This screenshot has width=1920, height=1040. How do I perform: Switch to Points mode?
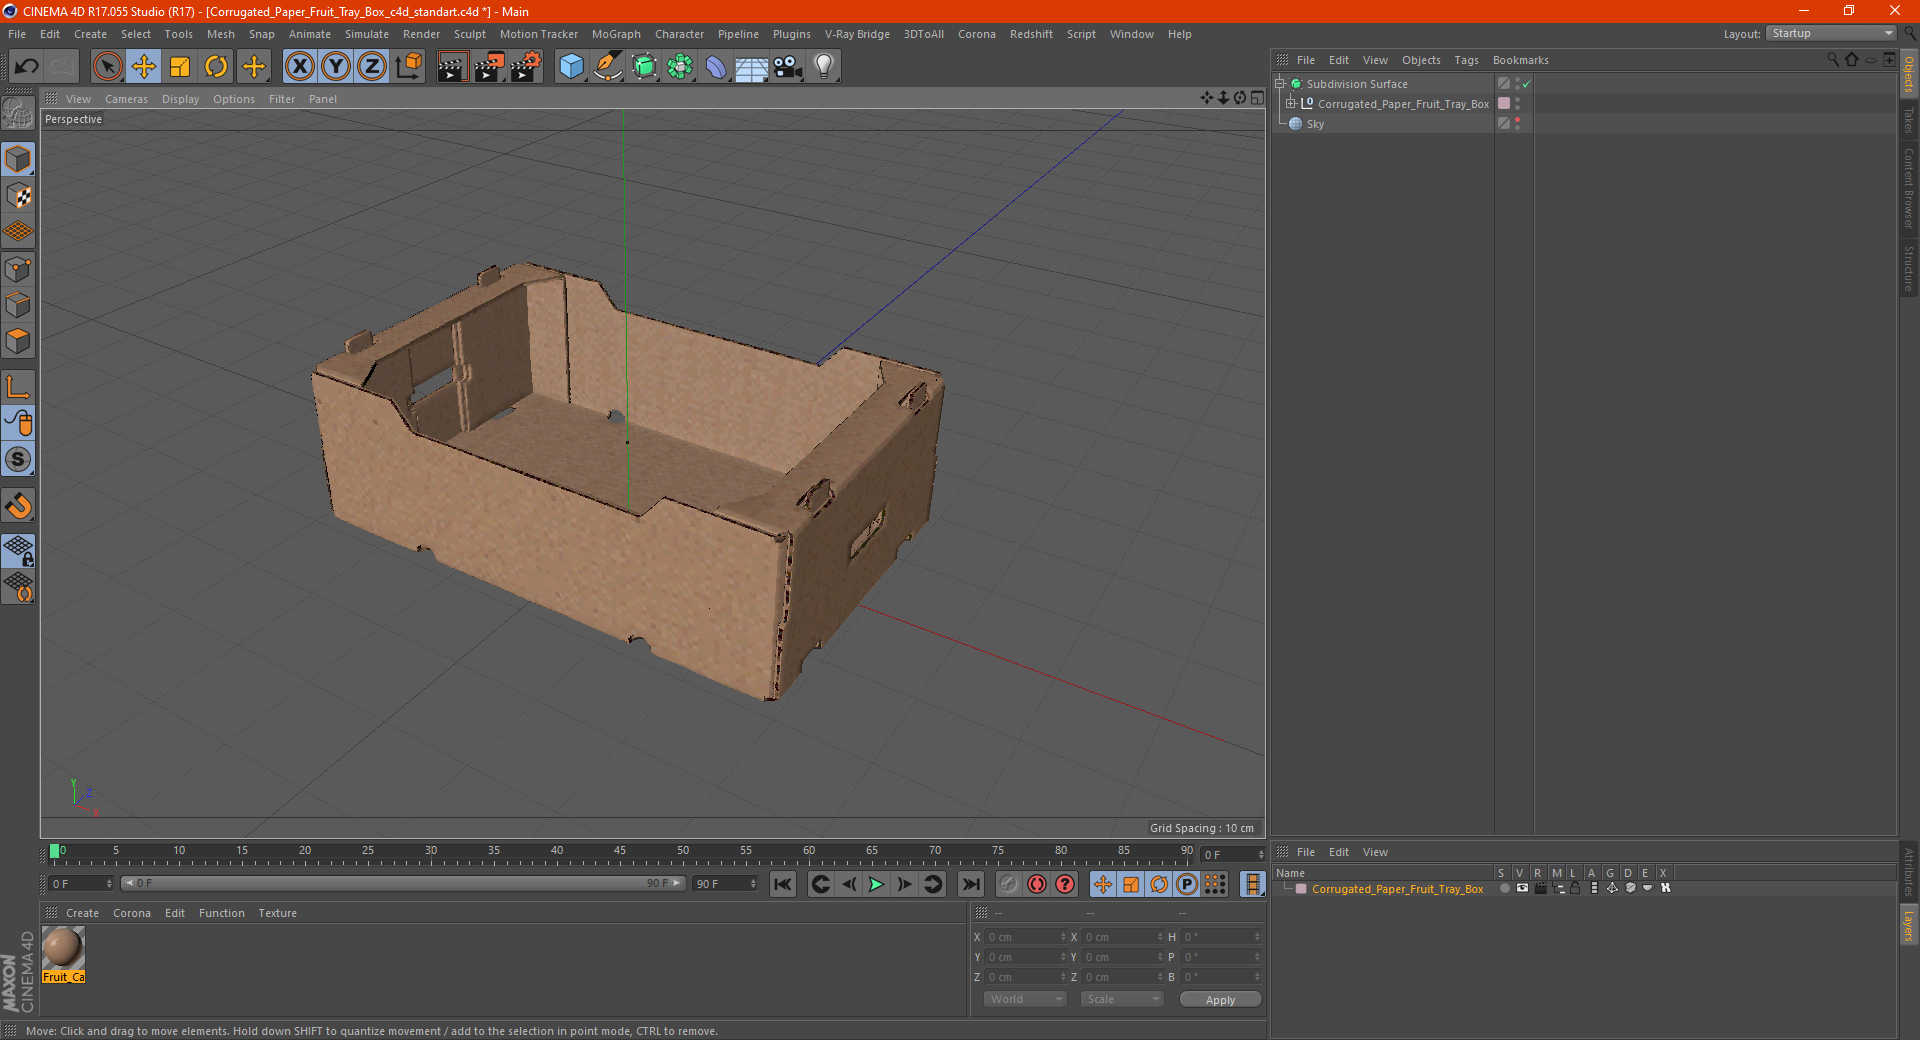click(x=18, y=269)
